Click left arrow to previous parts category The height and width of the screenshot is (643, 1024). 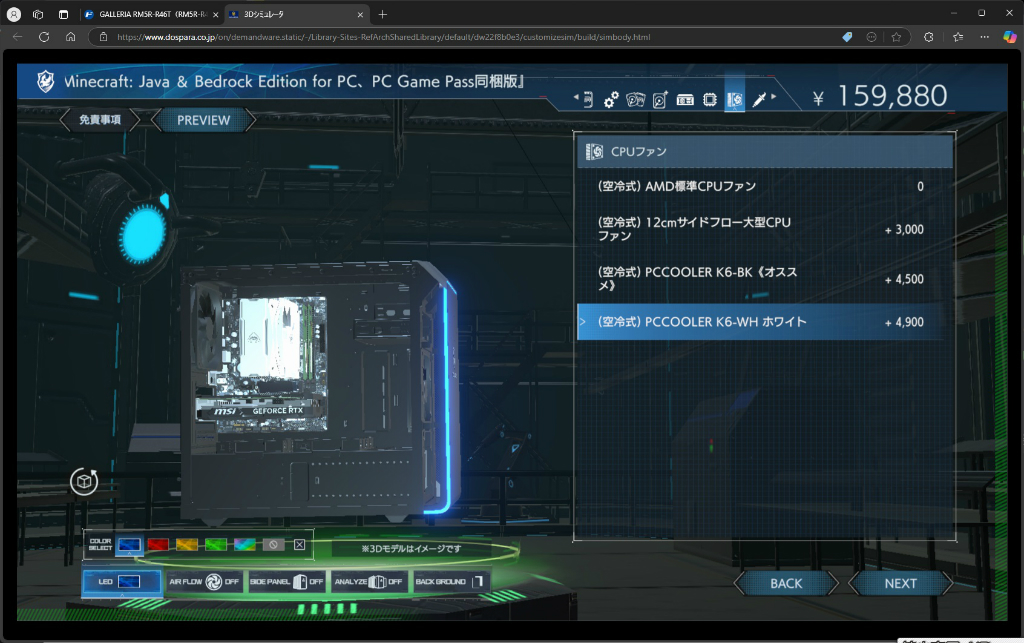click(x=576, y=98)
